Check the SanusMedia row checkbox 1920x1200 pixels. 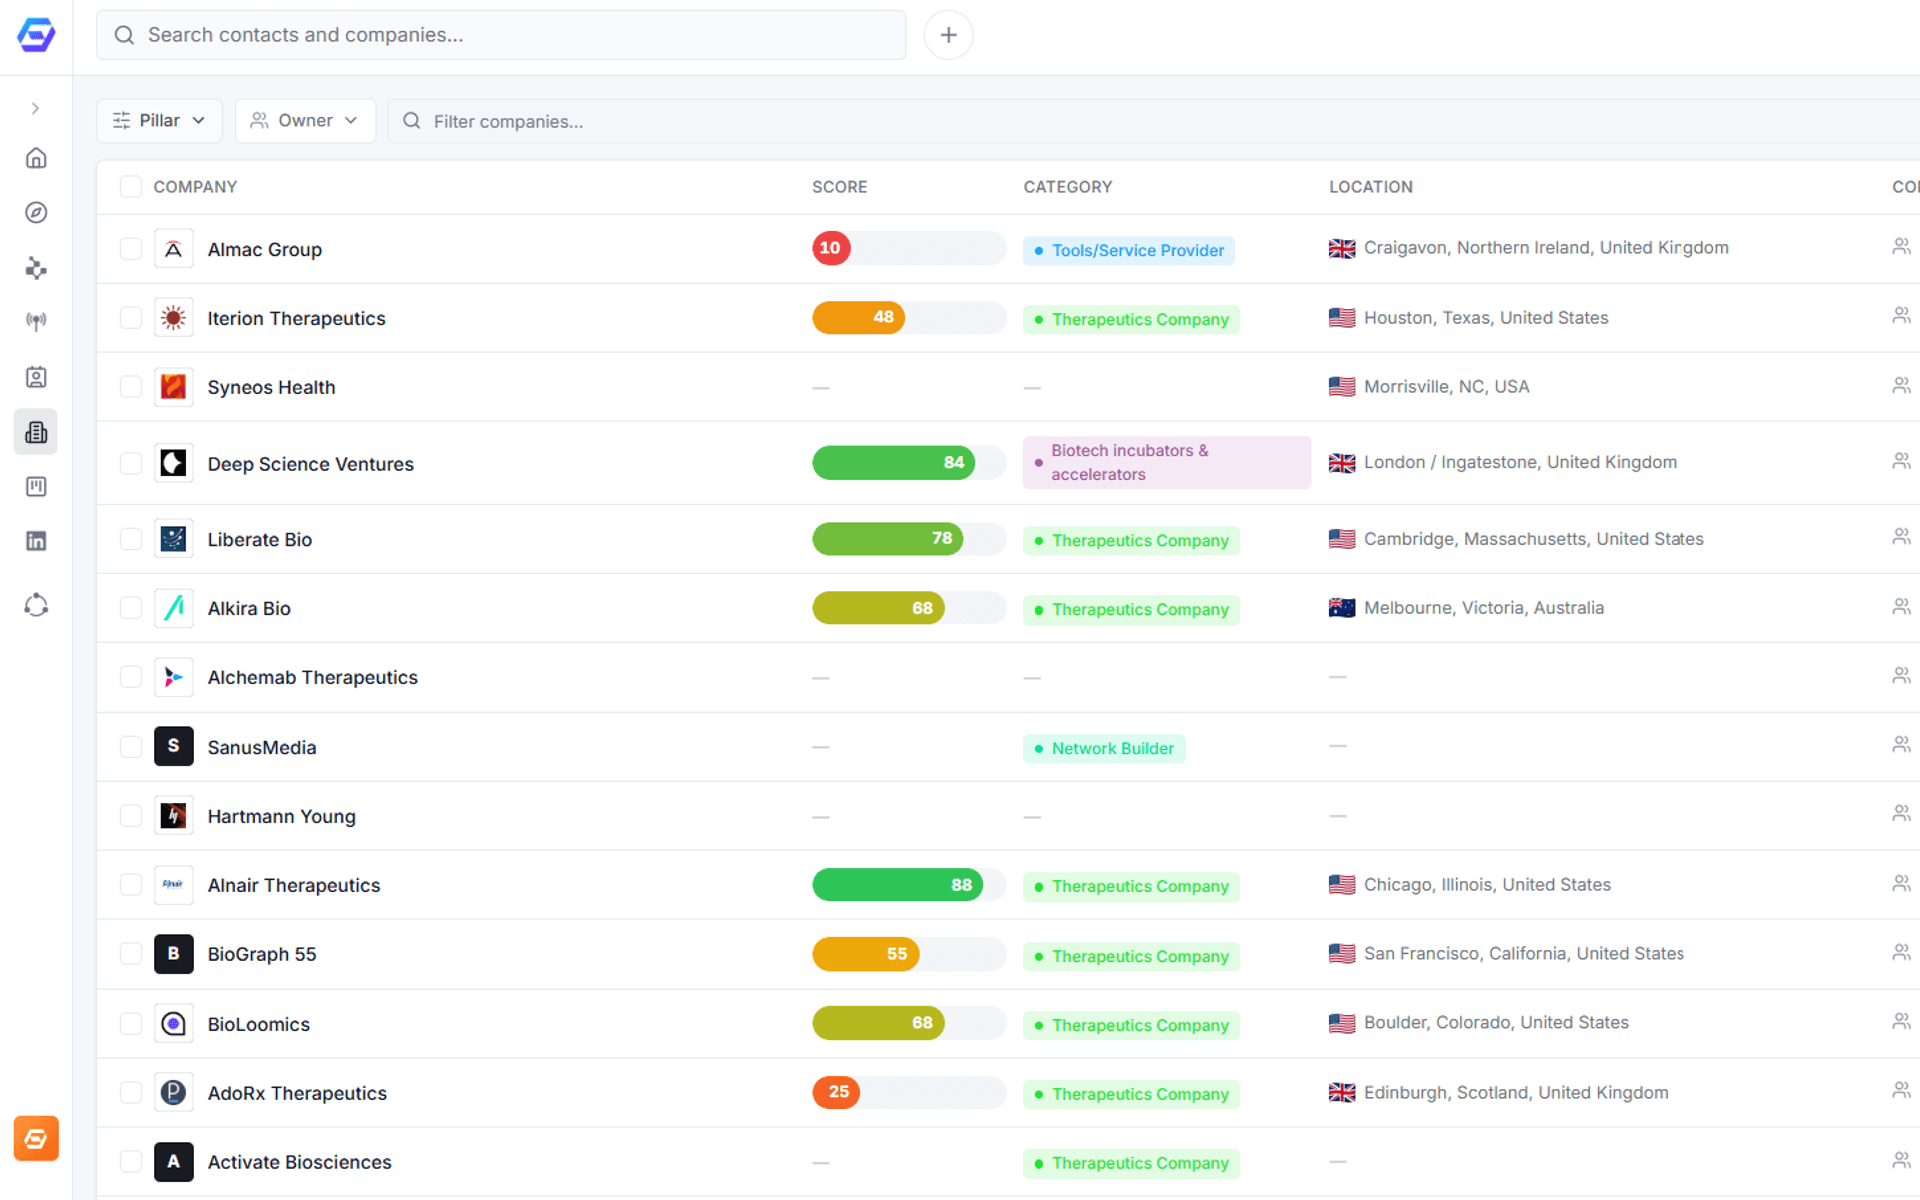131,747
